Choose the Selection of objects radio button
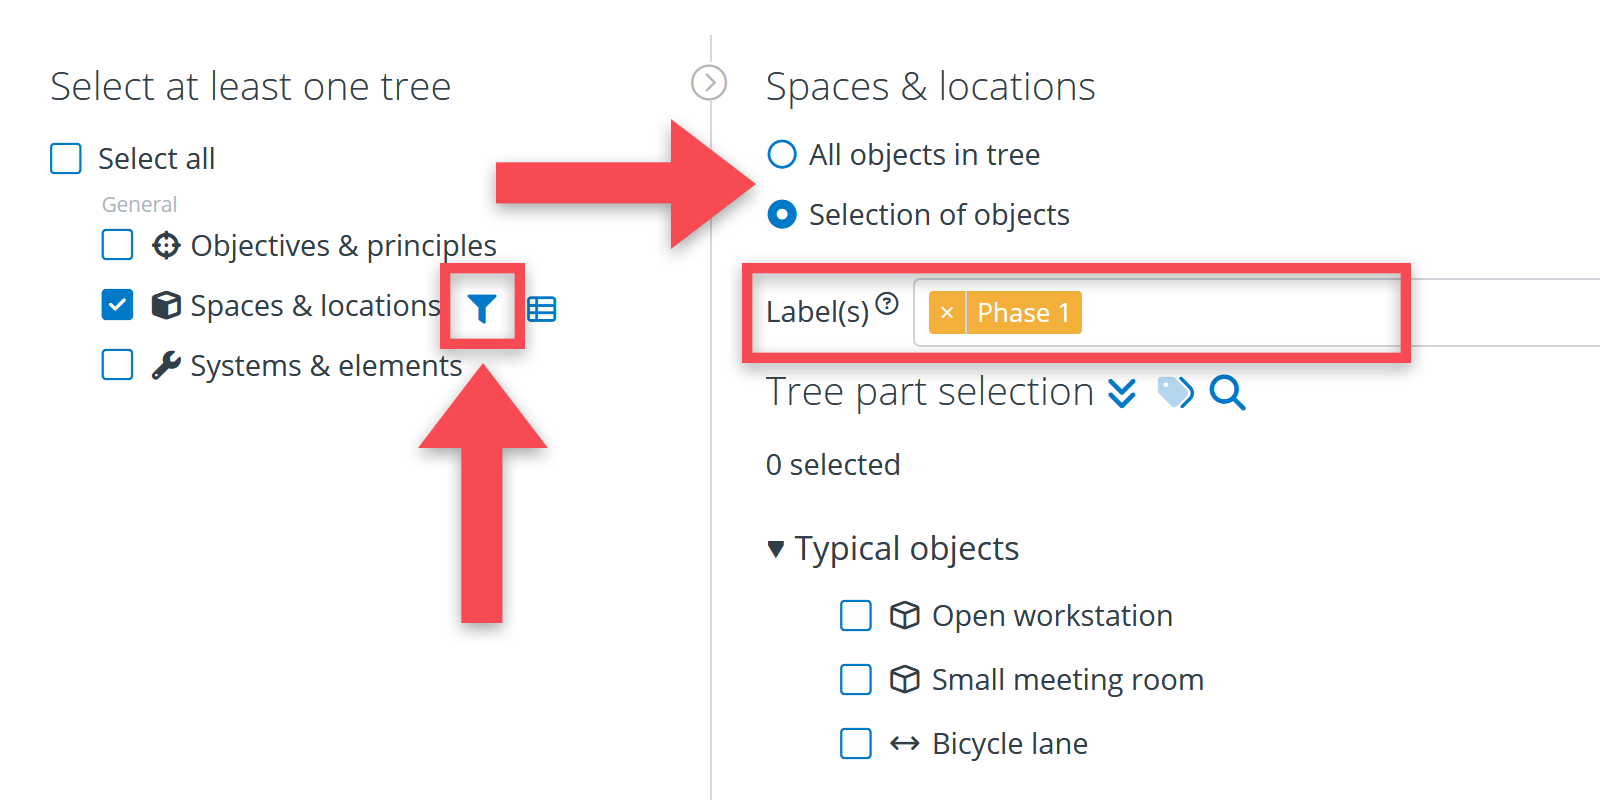The image size is (1600, 800). coord(782,215)
